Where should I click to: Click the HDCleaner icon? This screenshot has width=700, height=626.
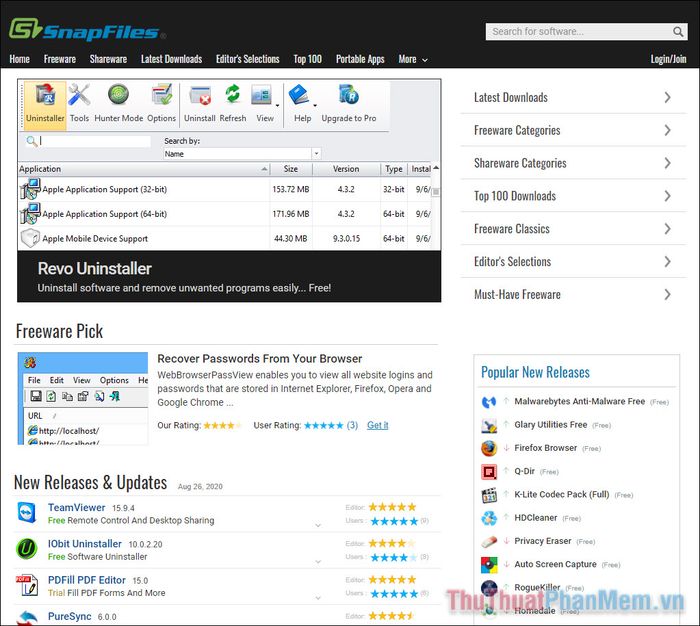489,518
